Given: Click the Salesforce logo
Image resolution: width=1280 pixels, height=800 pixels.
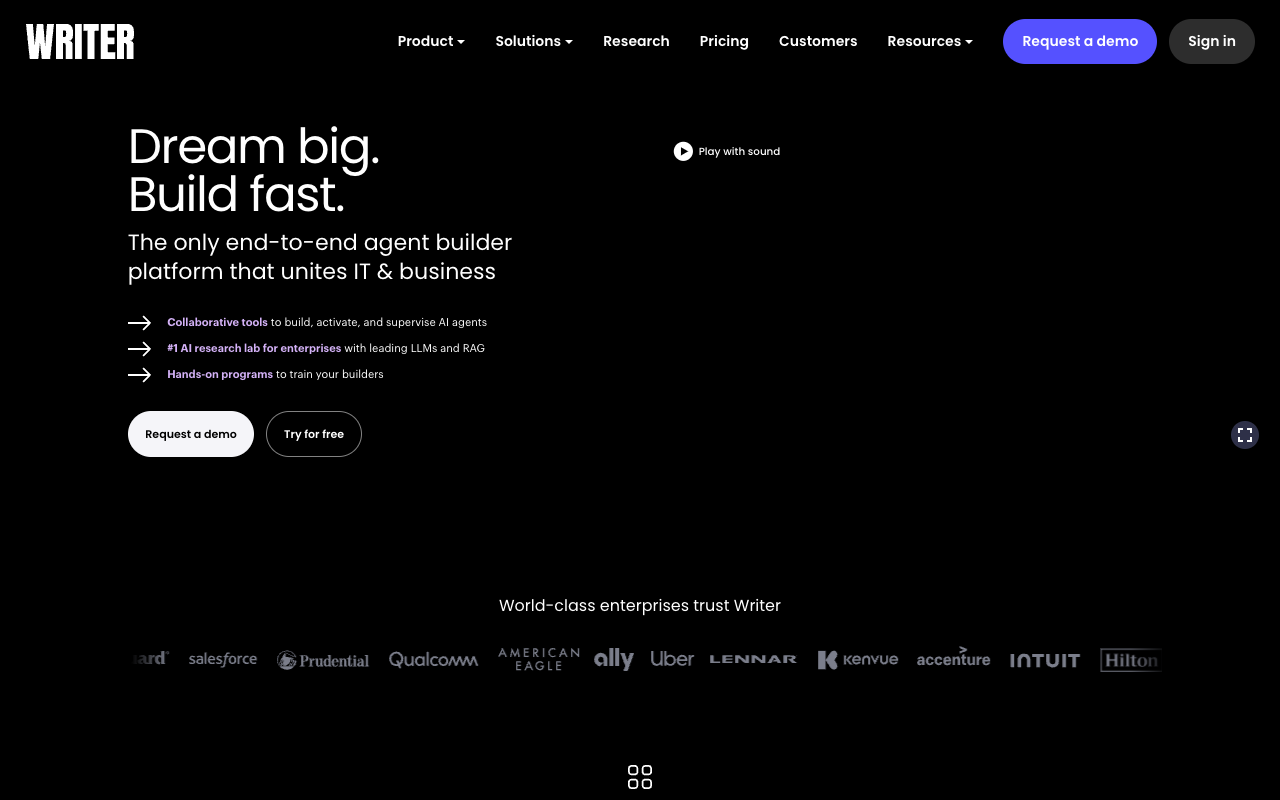Looking at the screenshot, I should coord(223,659).
